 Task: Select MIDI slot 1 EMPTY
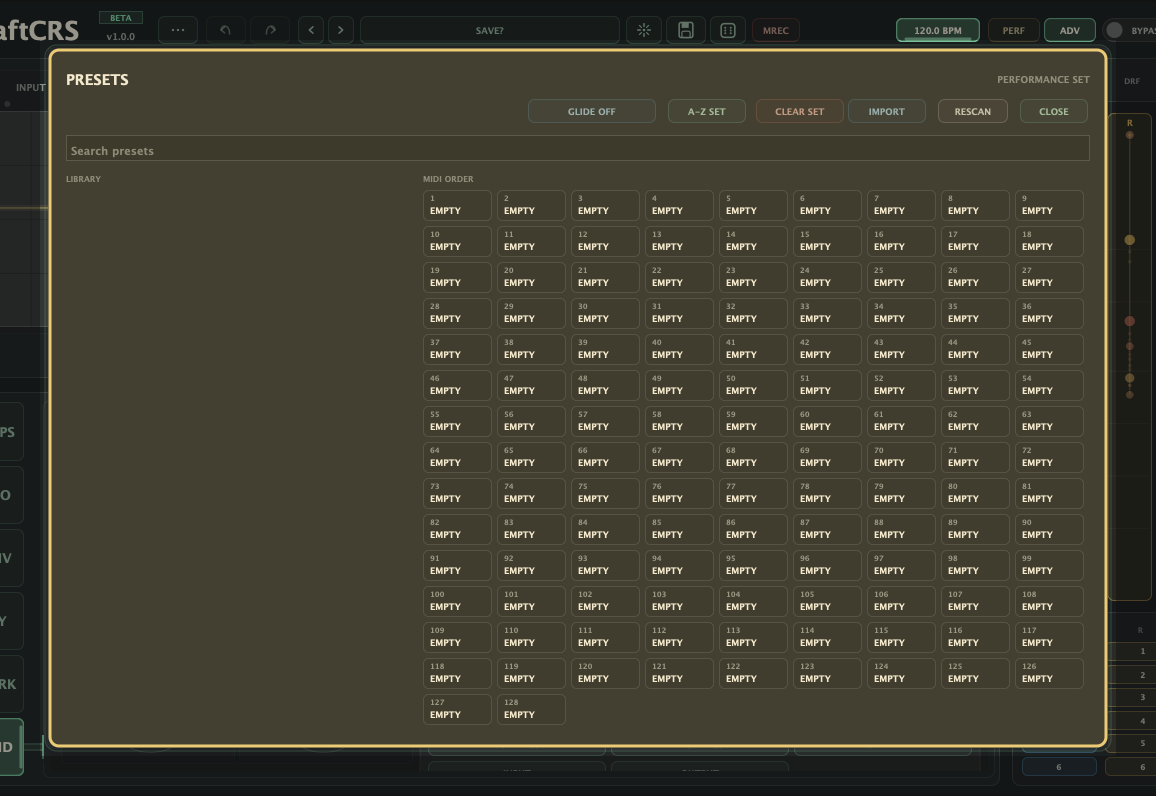pos(457,206)
